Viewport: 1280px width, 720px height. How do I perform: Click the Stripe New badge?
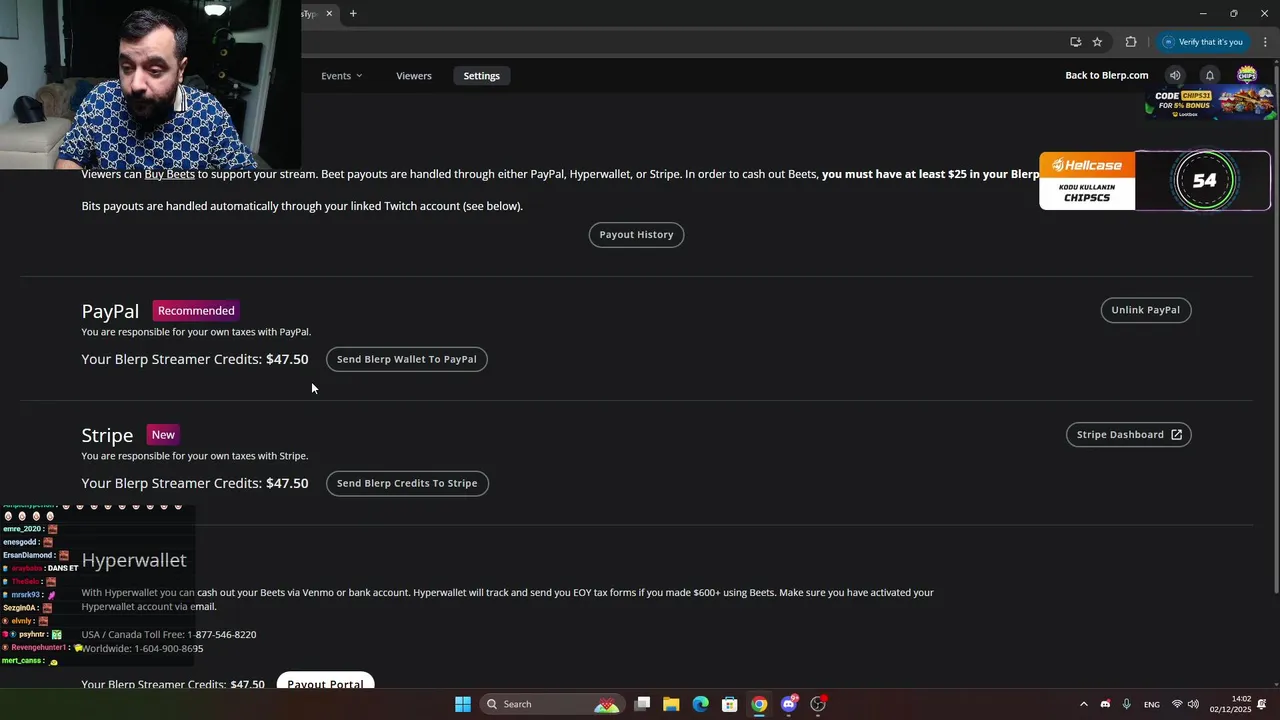coord(163,435)
